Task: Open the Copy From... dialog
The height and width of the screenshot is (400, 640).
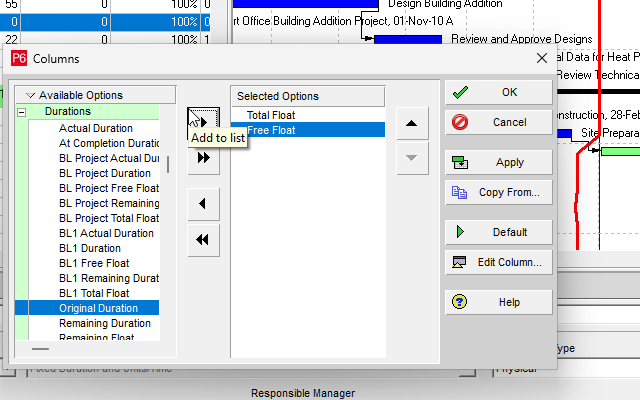Action: click(x=498, y=192)
